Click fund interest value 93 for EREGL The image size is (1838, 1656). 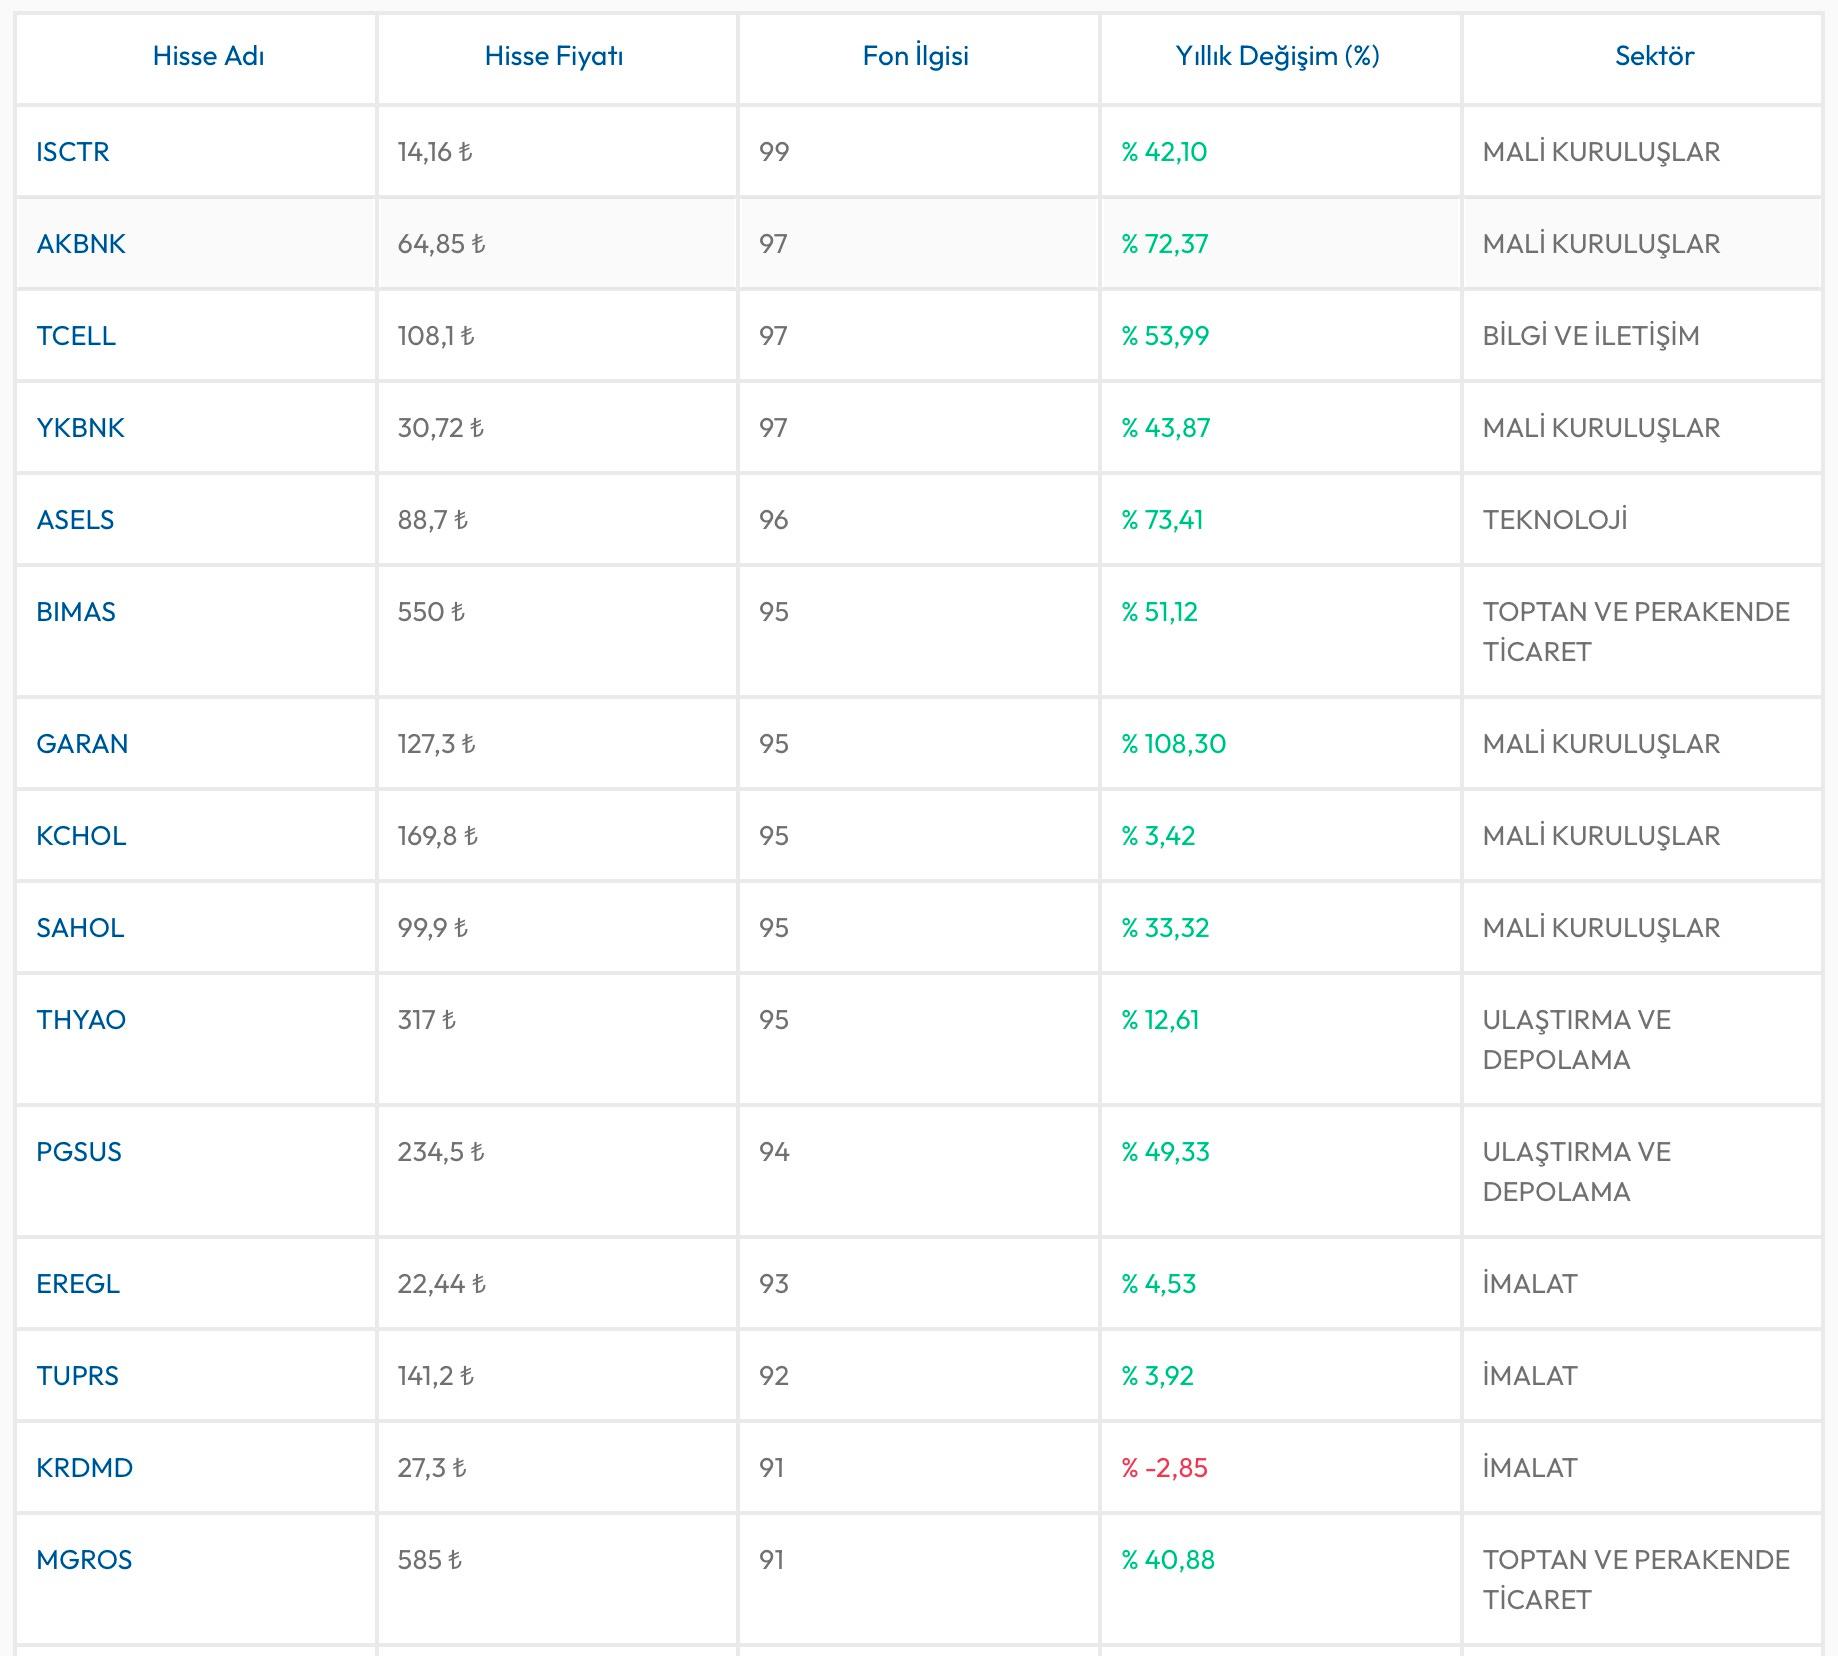(x=774, y=1284)
